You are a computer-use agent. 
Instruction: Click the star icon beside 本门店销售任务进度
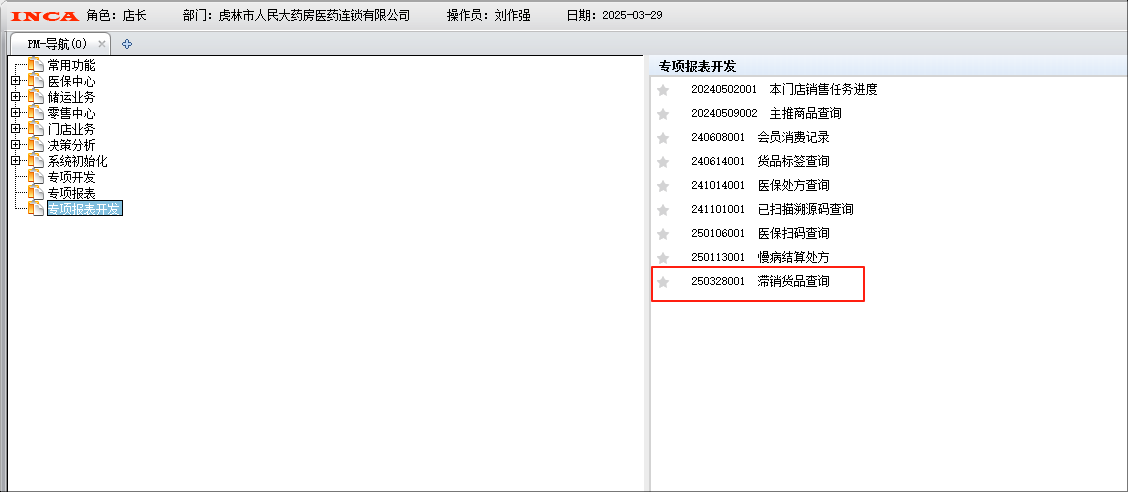(x=663, y=90)
